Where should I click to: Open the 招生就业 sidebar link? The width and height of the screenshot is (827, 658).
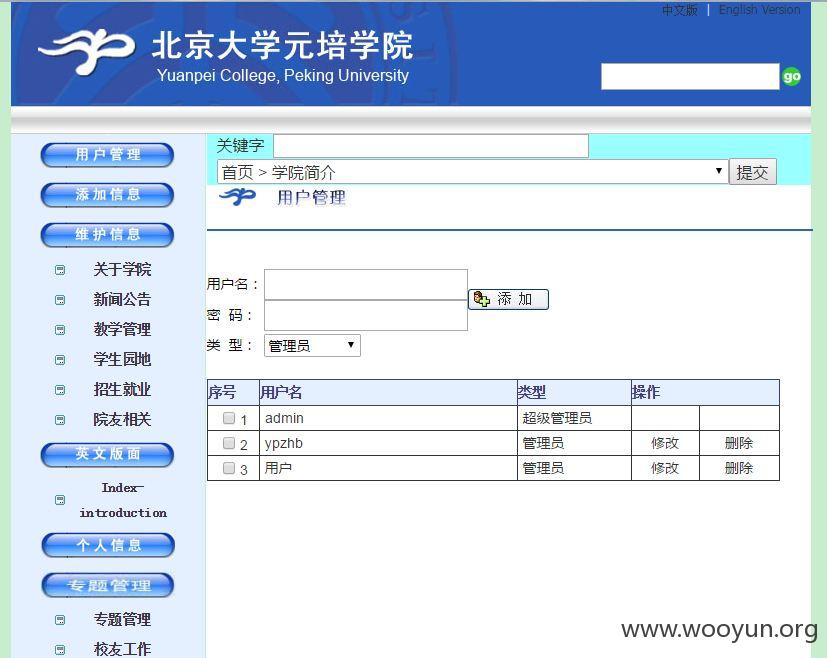122,390
